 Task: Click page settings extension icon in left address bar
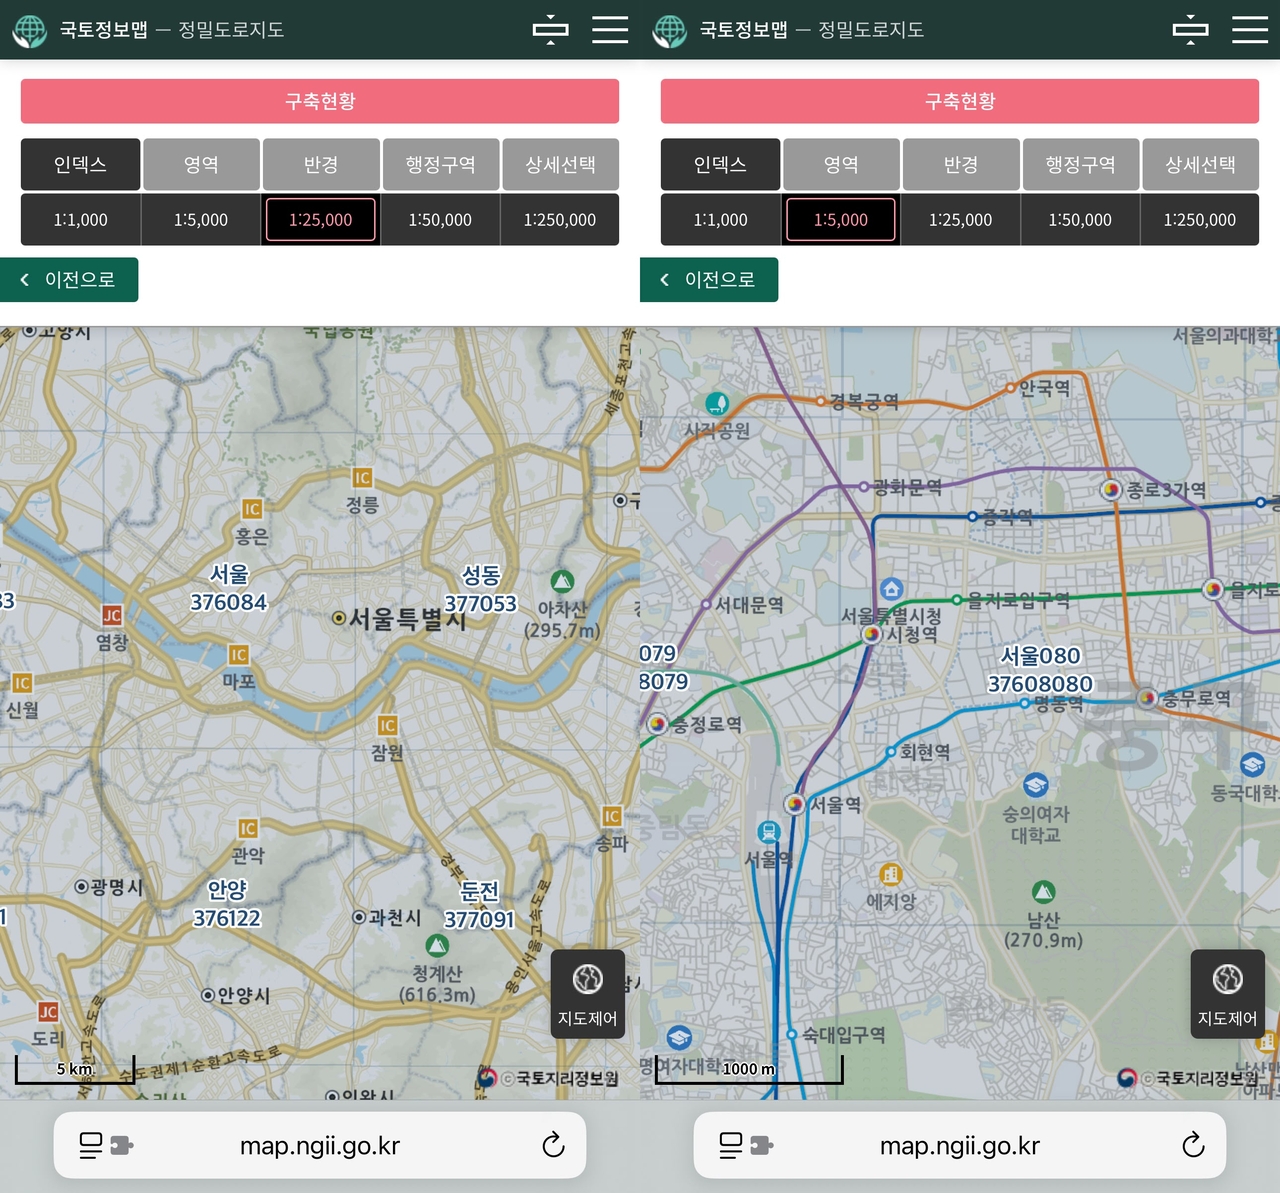[x=106, y=1145]
